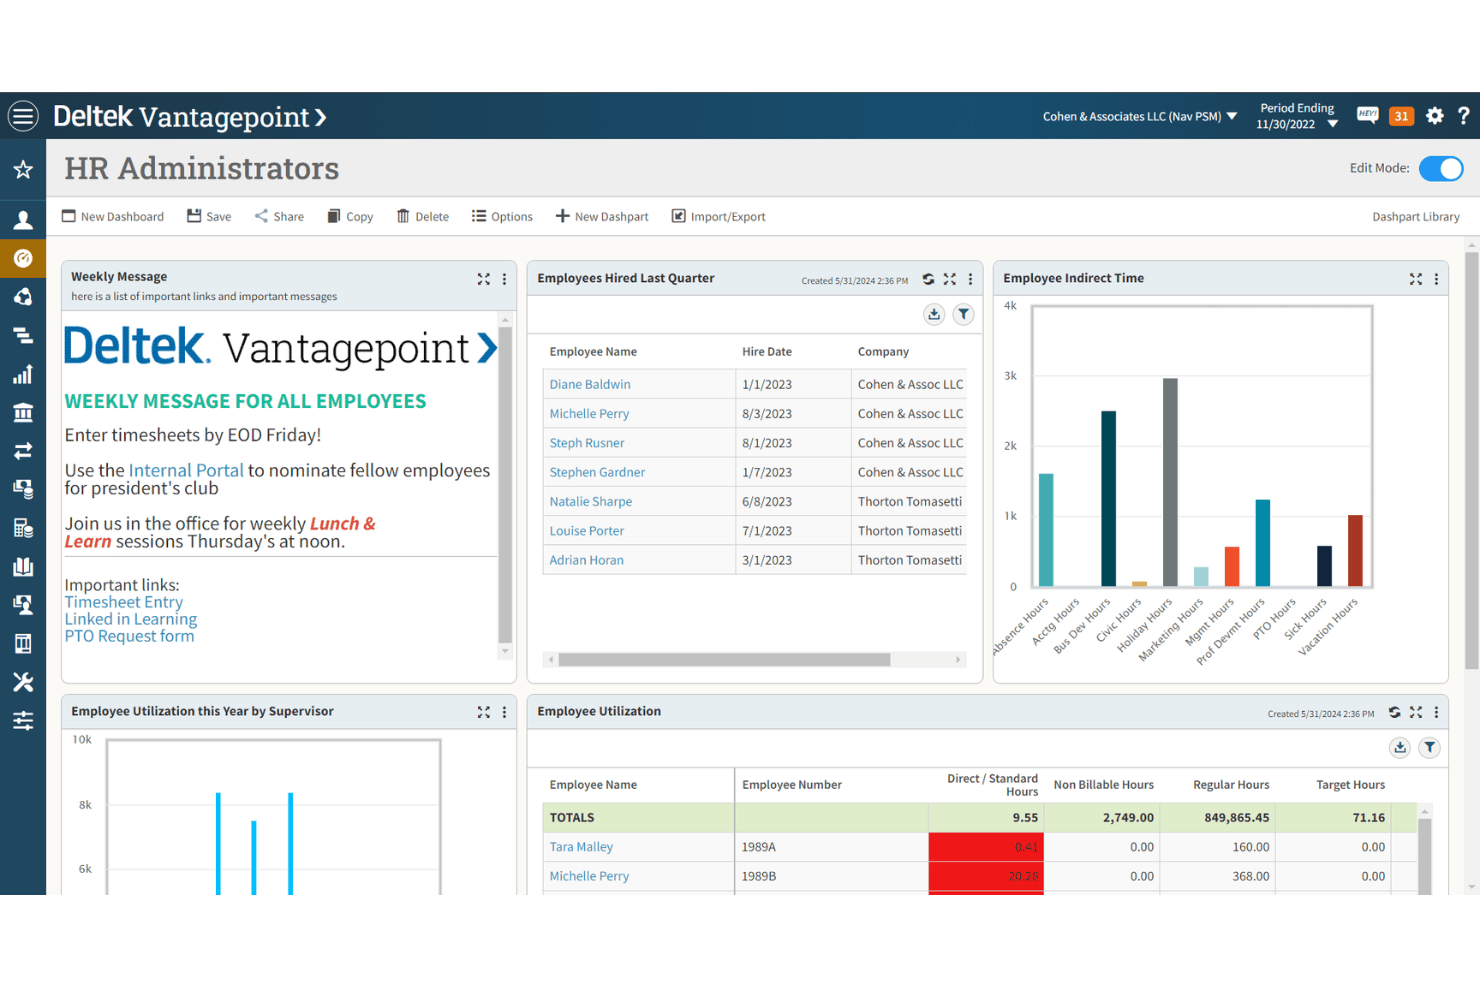Click the main page vertical scrollbar
The image size is (1480, 987).
click(x=1472, y=460)
